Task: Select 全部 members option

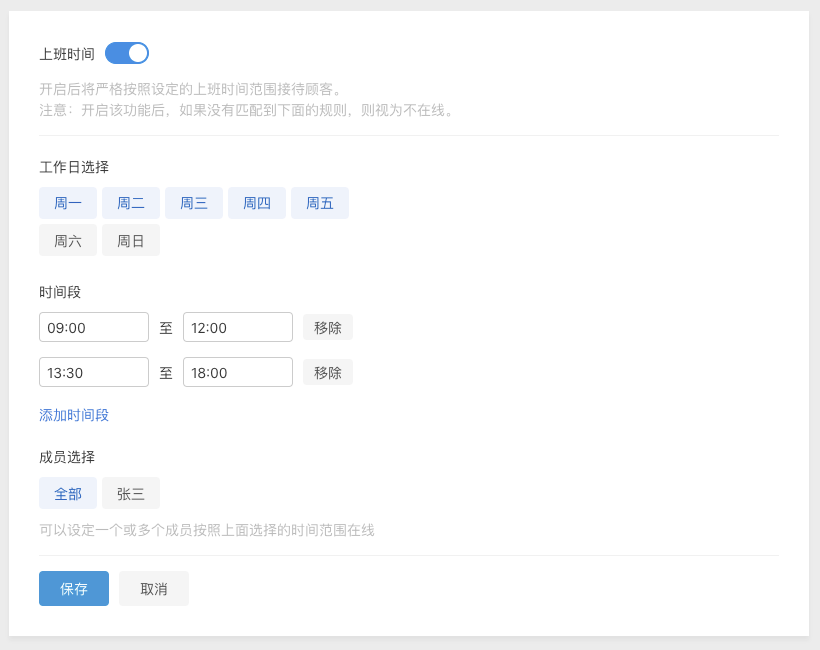Action: 68,493
